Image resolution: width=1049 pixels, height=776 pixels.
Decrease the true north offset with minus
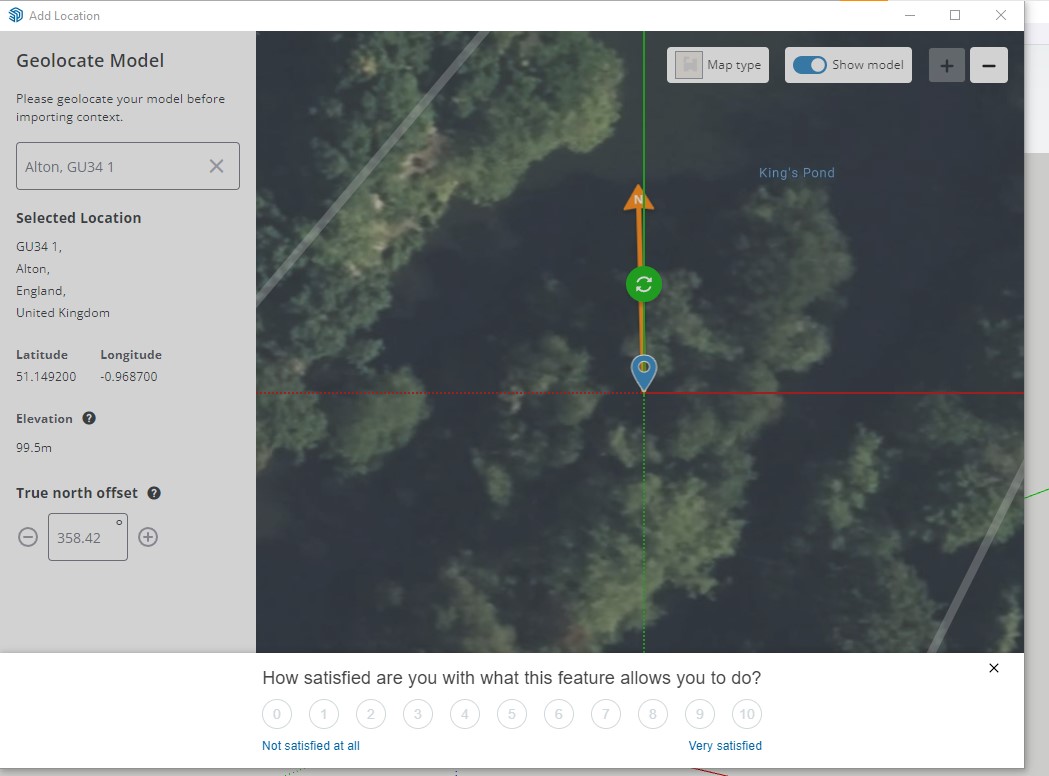pyautogui.click(x=27, y=537)
